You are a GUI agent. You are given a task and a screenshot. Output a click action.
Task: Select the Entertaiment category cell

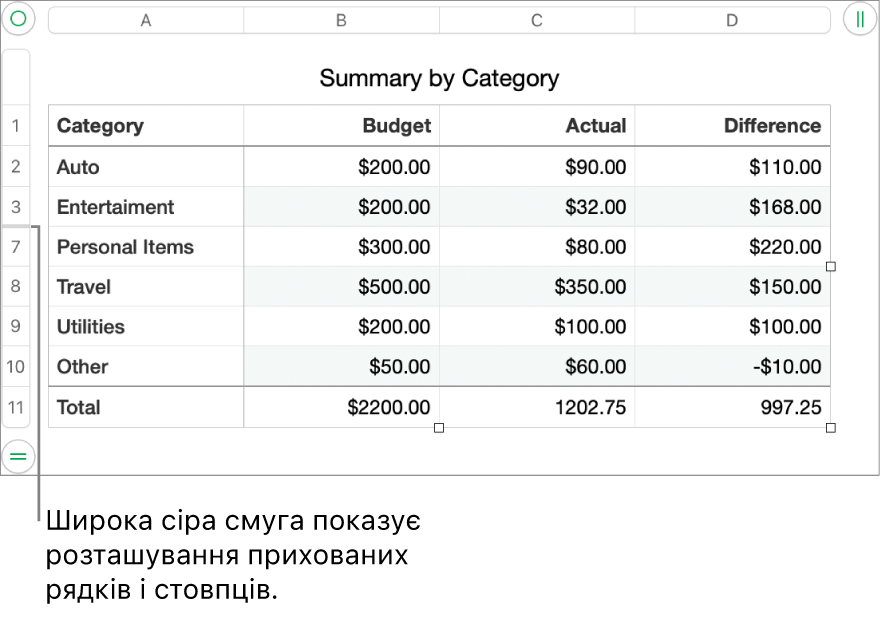(x=116, y=207)
